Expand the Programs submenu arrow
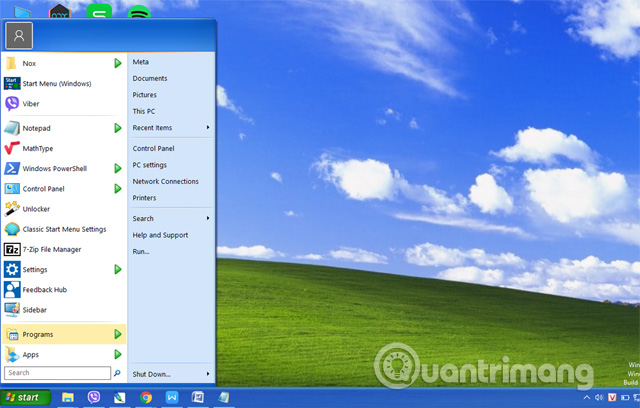The height and width of the screenshot is (408, 640). click(x=118, y=335)
